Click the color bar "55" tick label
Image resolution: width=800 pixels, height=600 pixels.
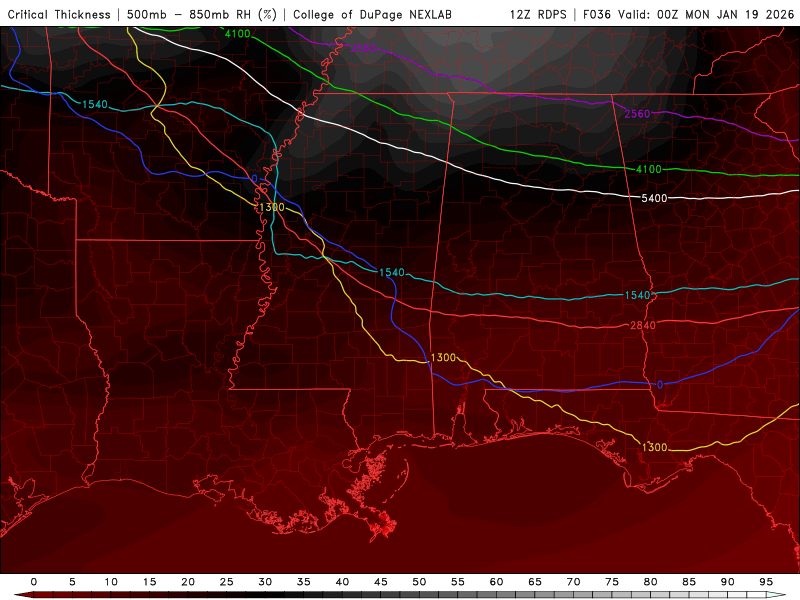tap(458, 582)
